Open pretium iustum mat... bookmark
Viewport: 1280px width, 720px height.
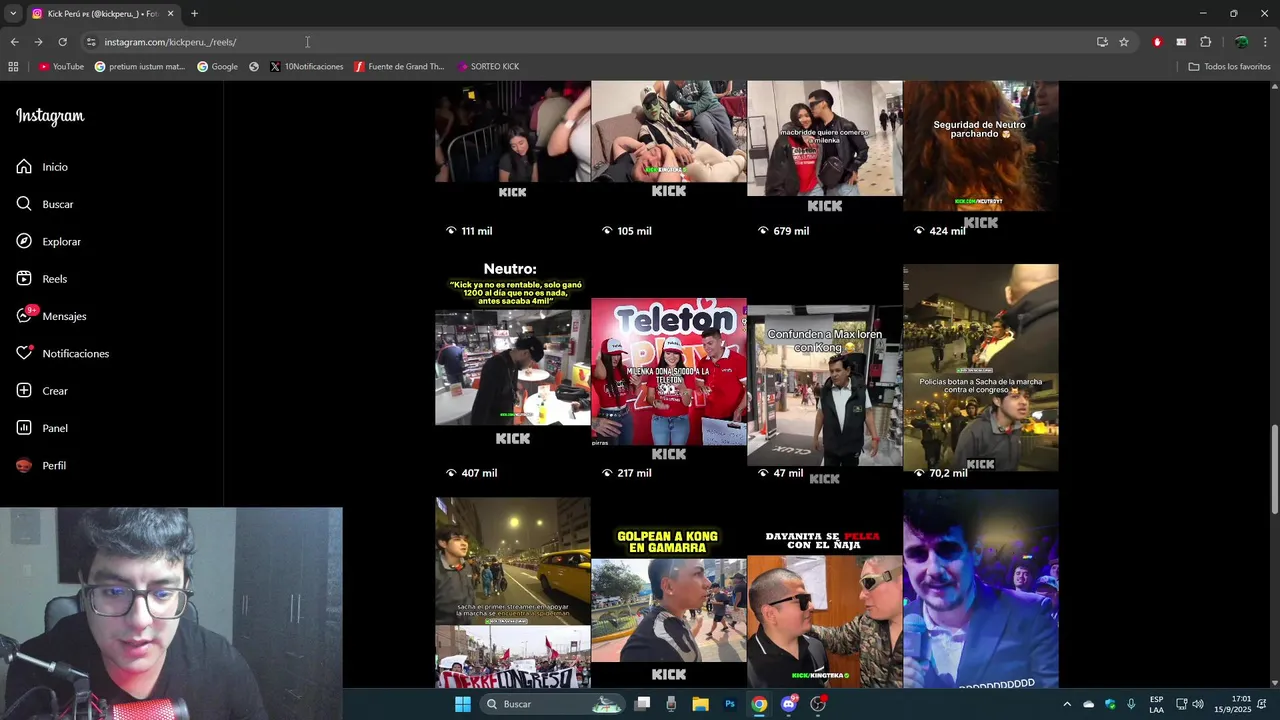140,66
